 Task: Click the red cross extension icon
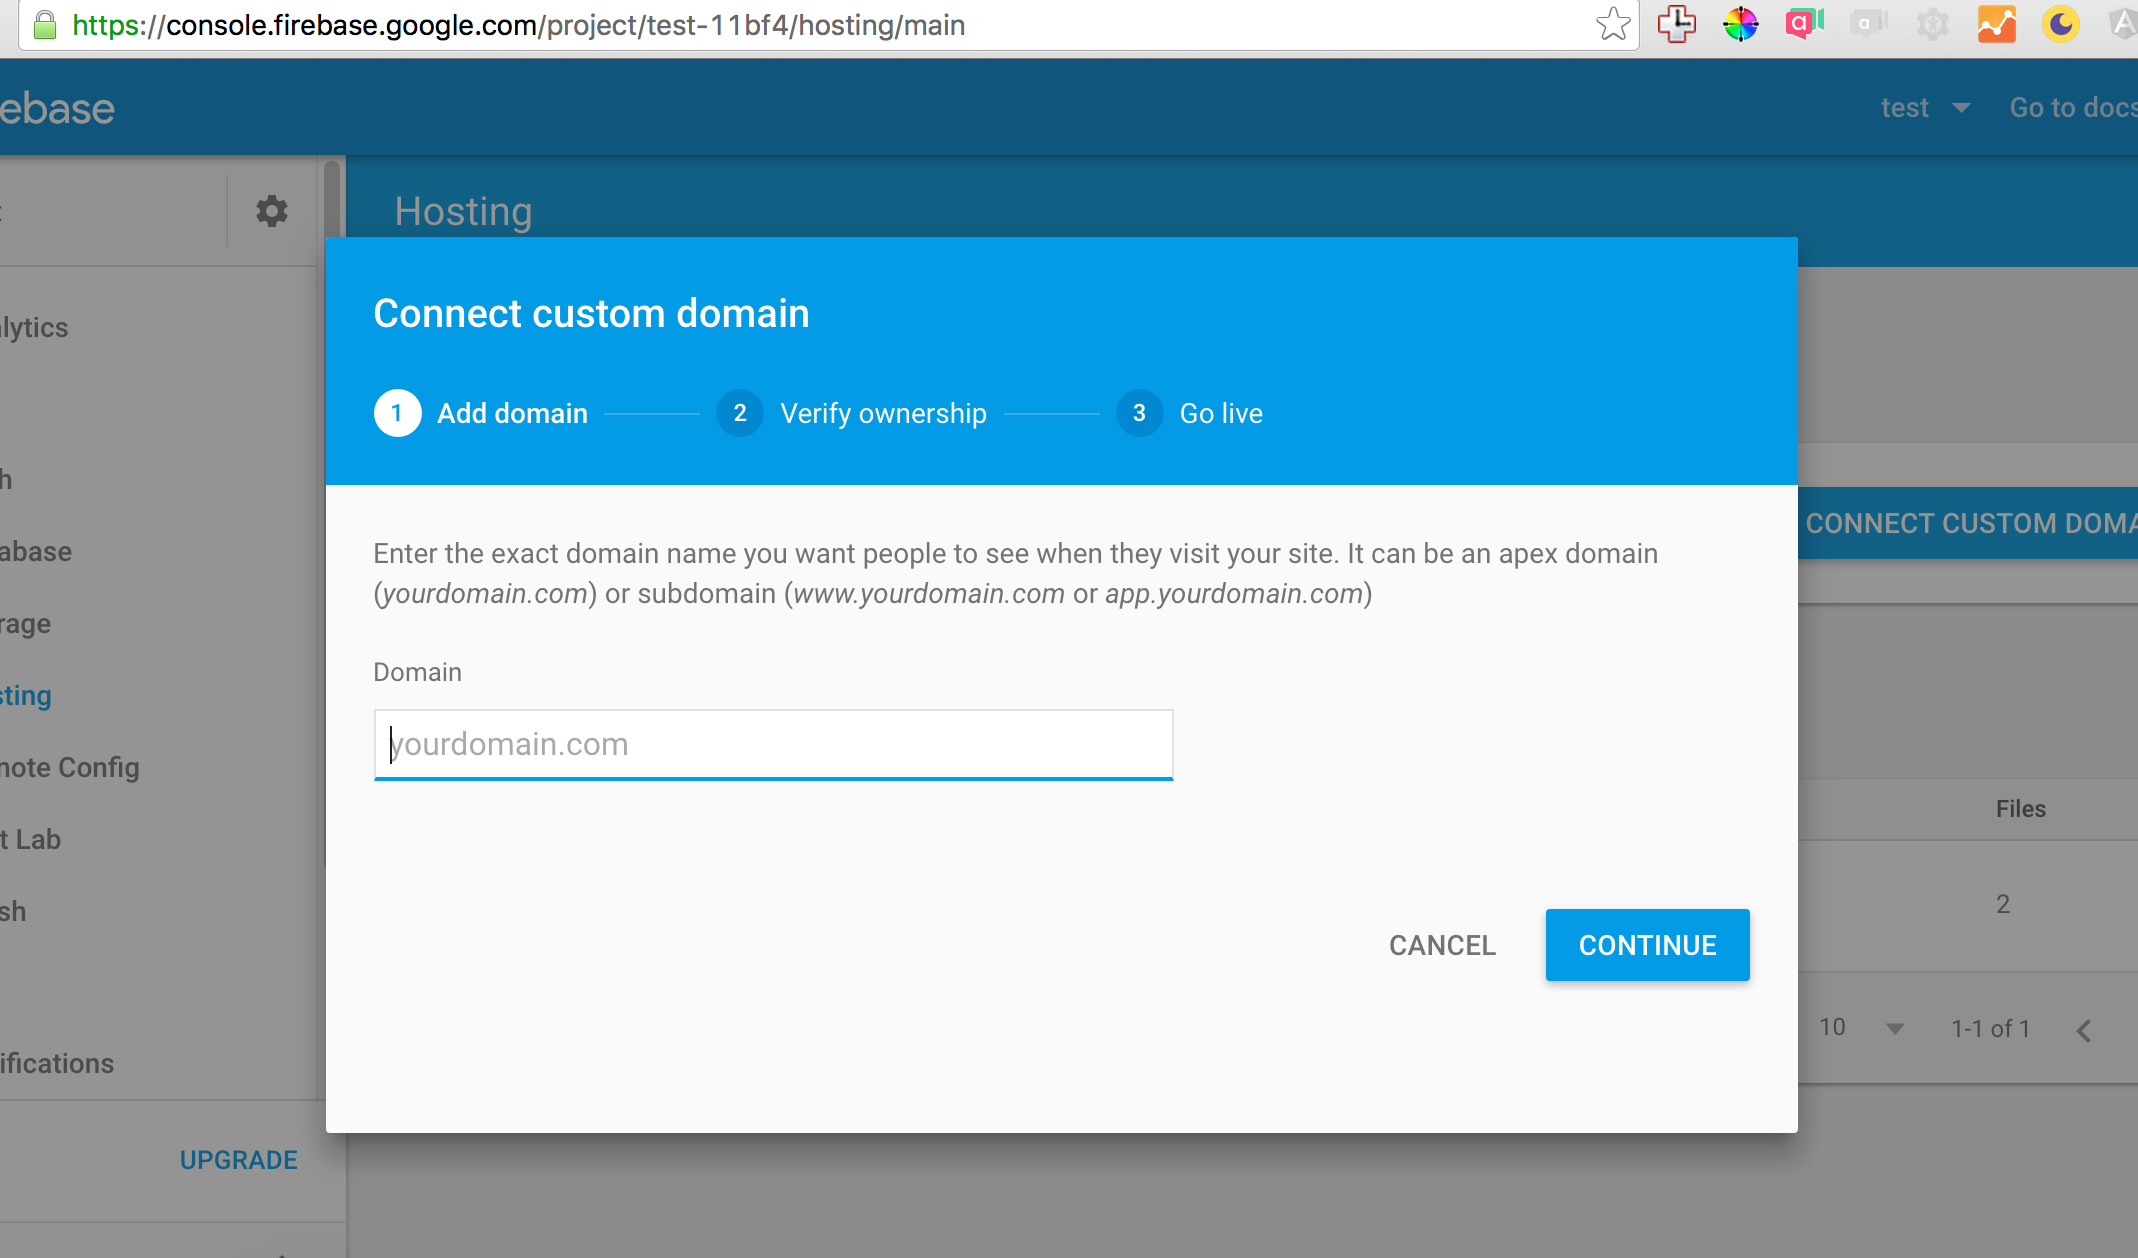[1677, 24]
